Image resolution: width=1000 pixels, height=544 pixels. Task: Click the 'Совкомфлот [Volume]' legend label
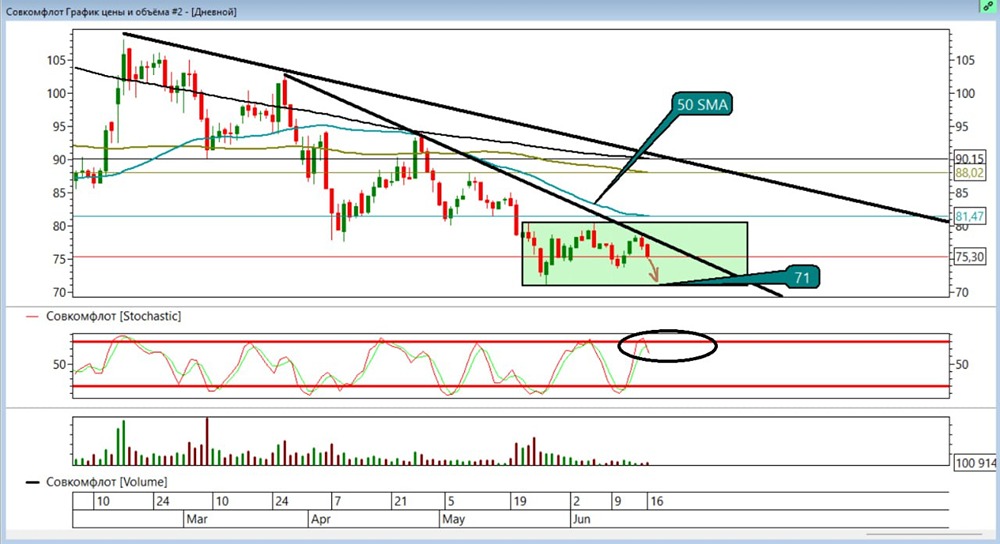(x=107, y=482)
